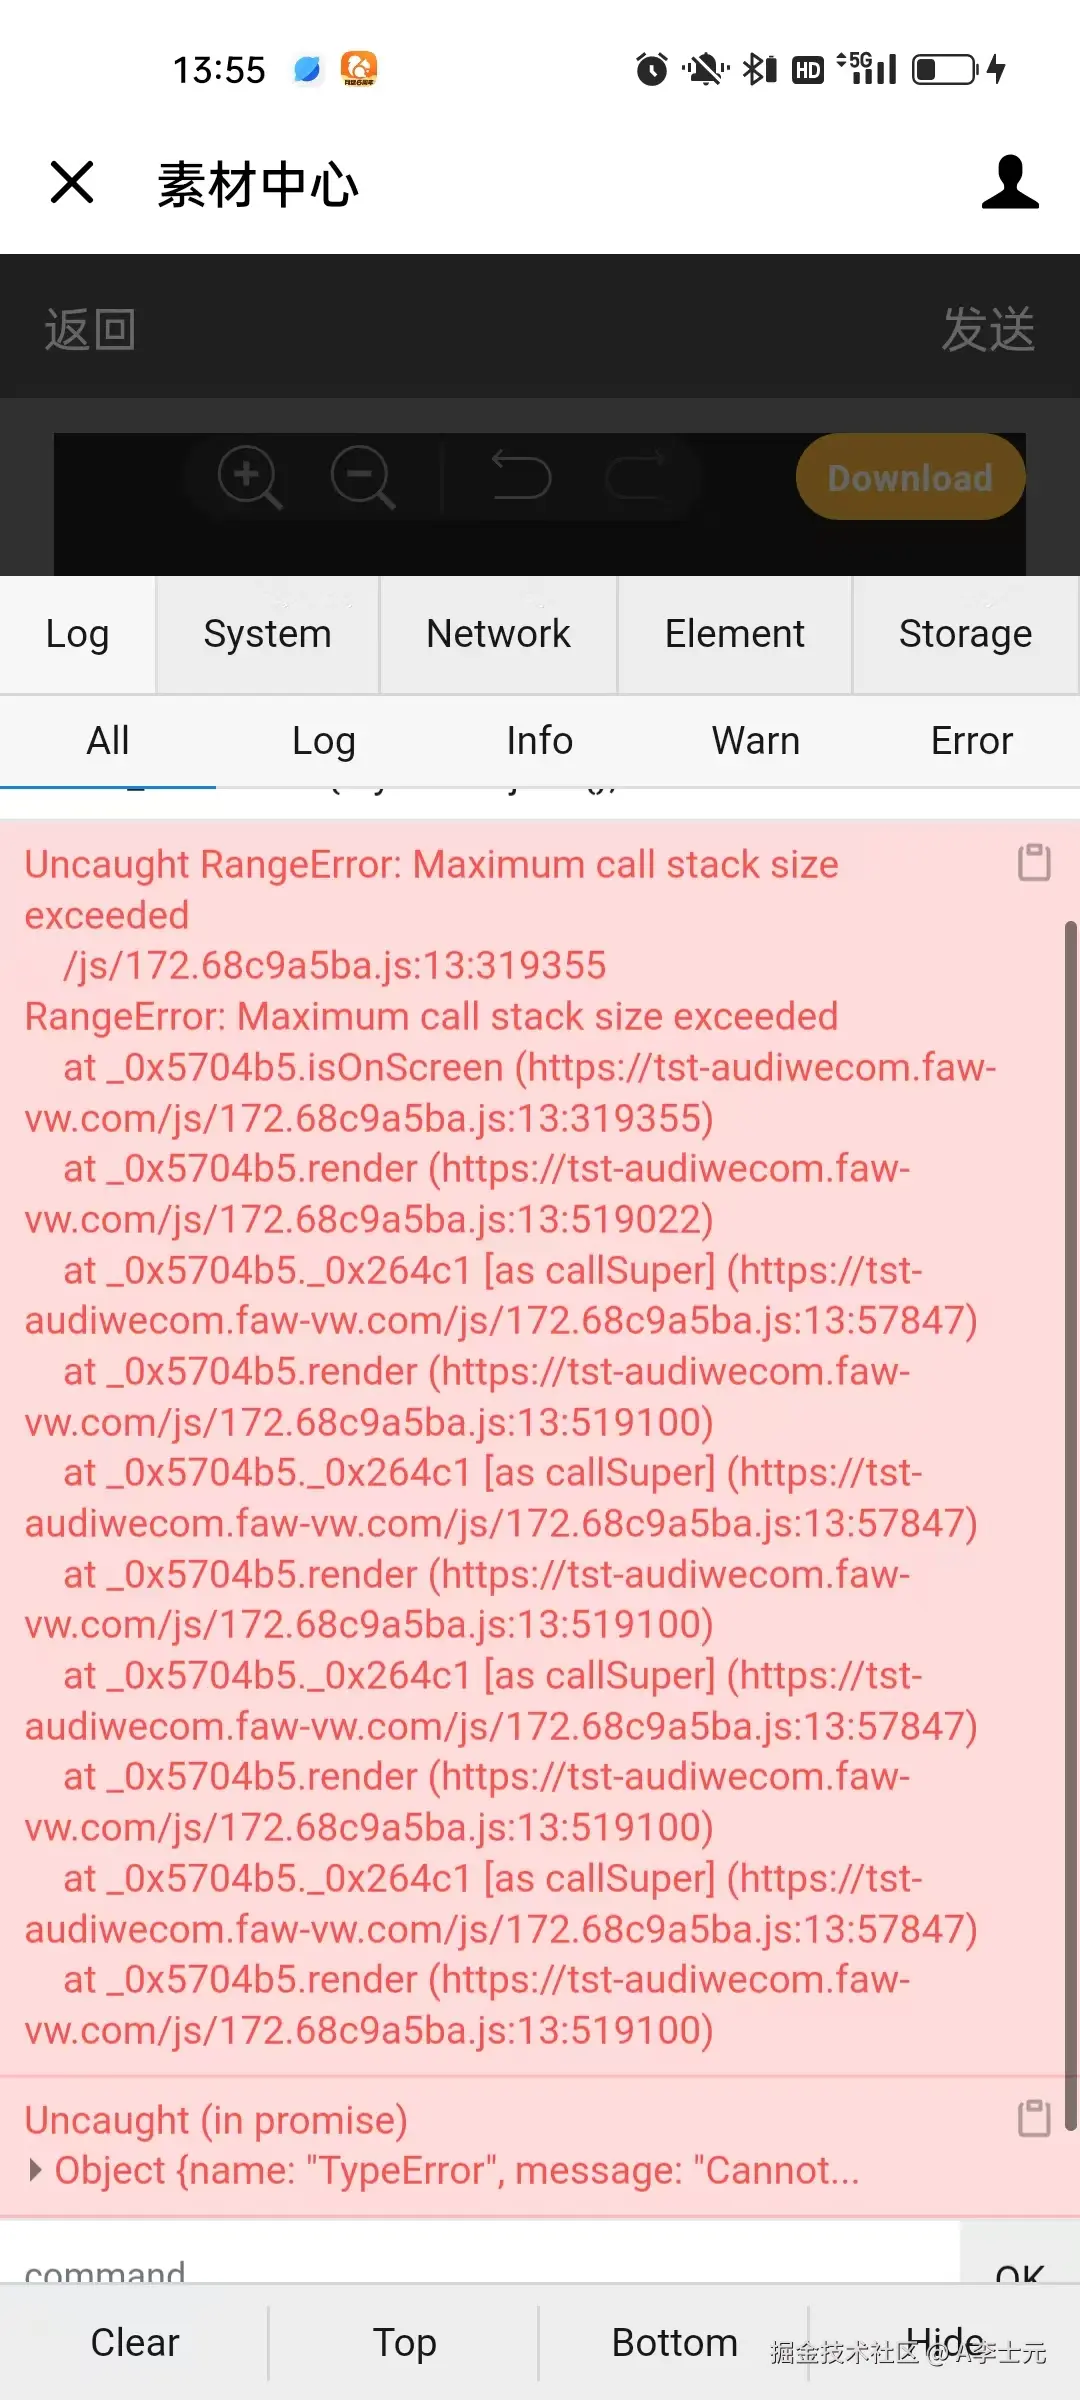Filter console by Error level
The height and width of the screenshot is (2400, 1080).
coord(972,741)
